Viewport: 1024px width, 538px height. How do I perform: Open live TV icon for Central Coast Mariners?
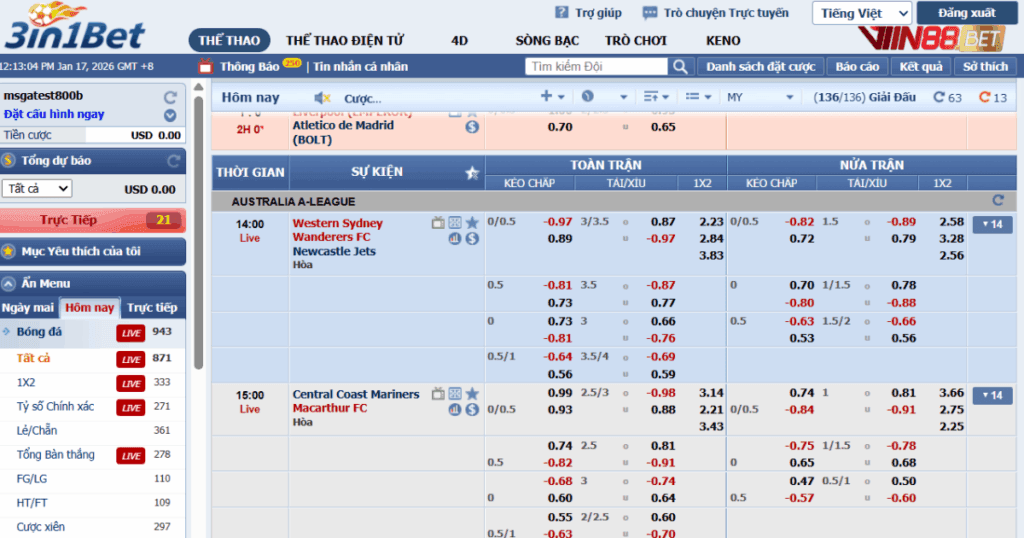click(x=438, y=394)
